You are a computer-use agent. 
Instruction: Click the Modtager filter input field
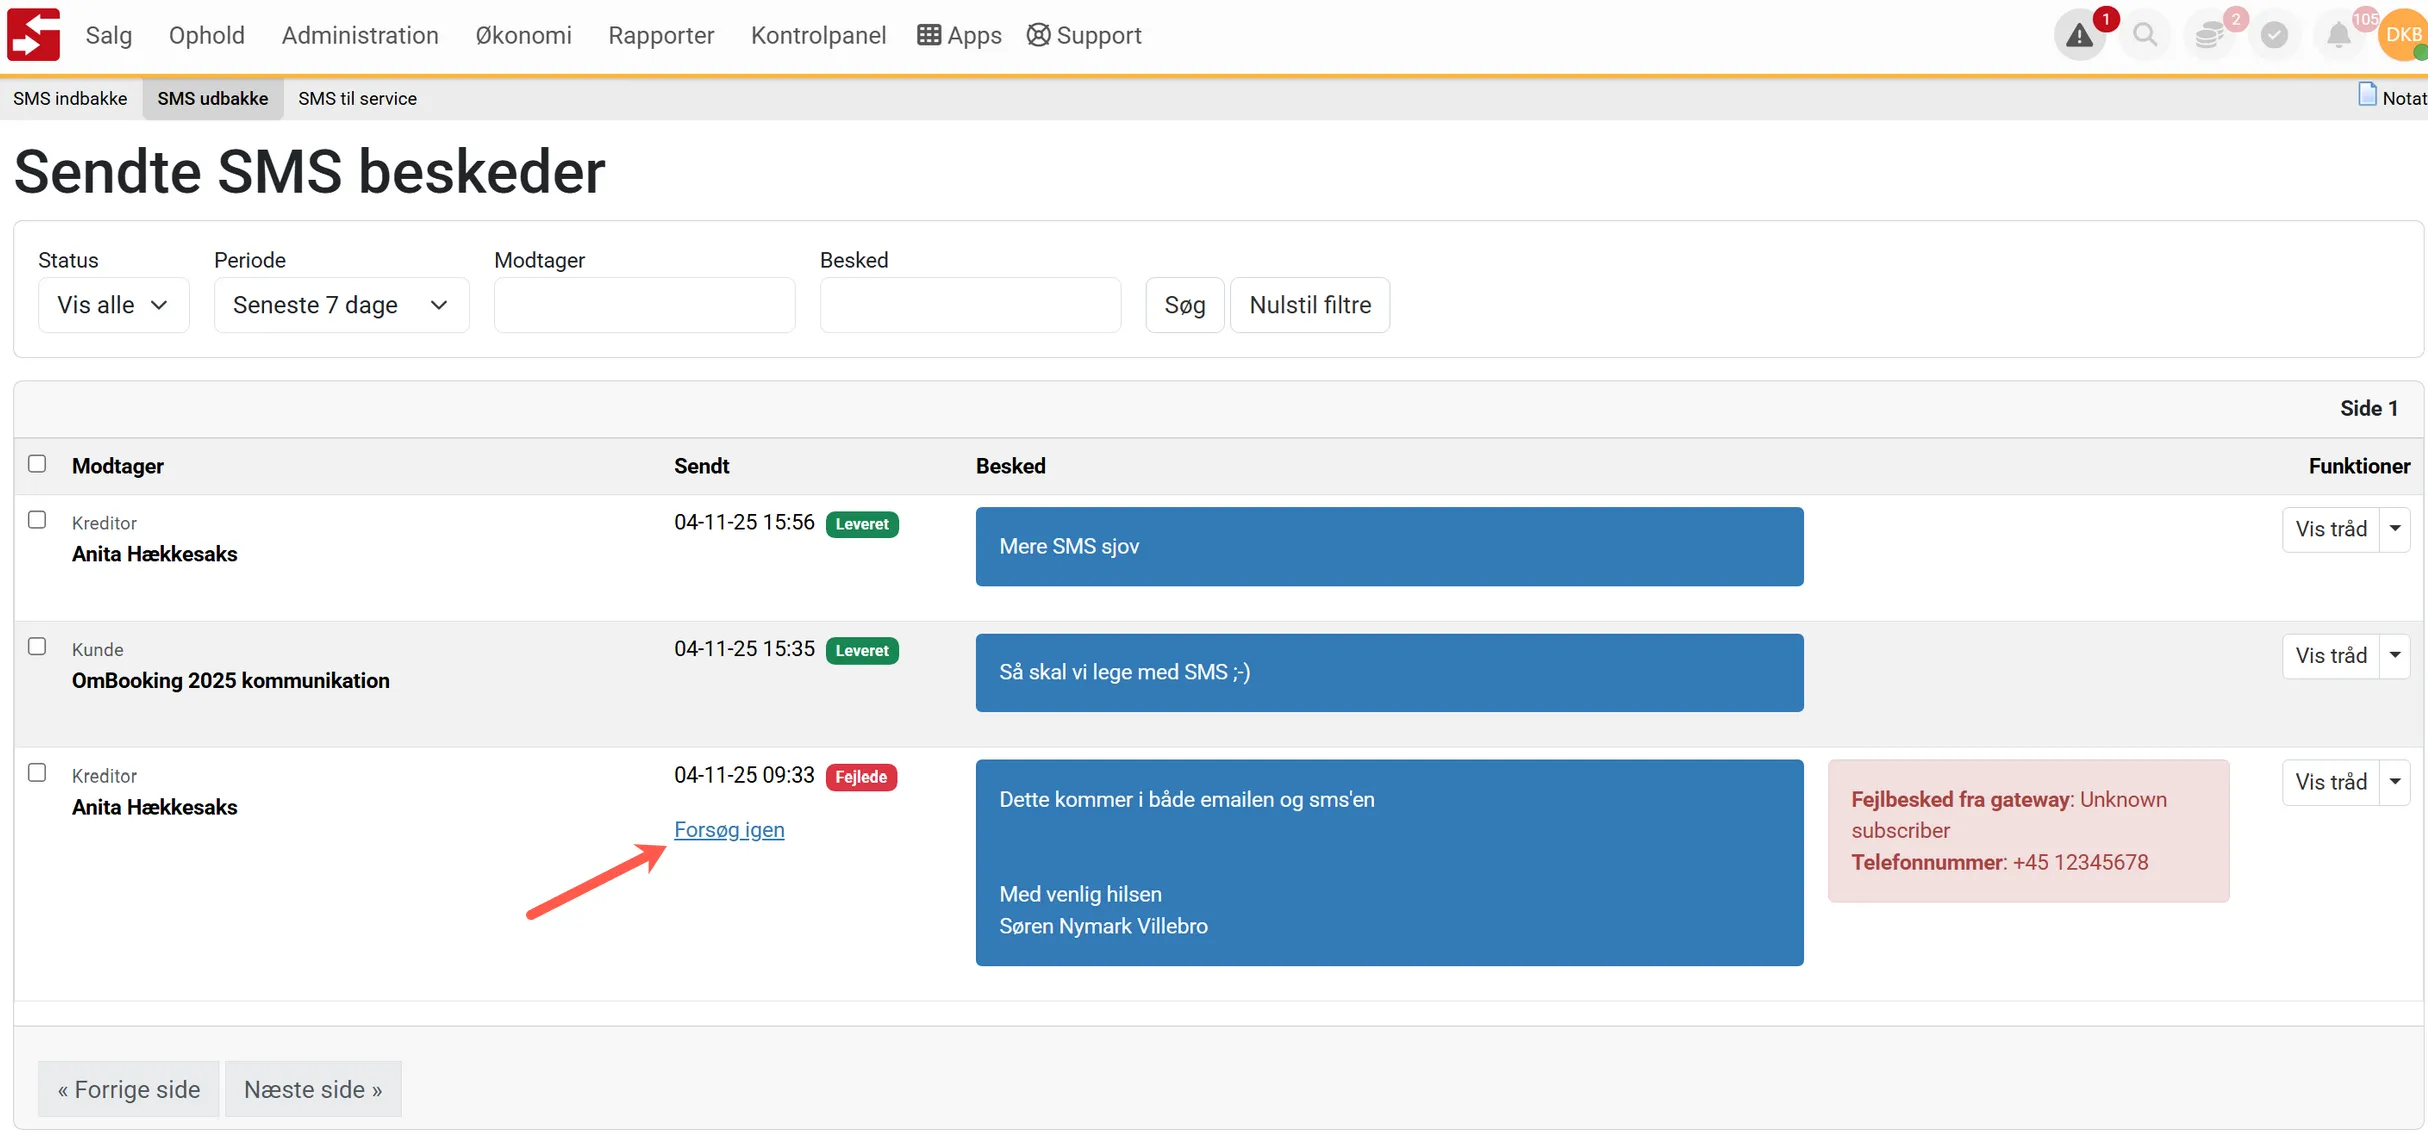coord(644,305)
